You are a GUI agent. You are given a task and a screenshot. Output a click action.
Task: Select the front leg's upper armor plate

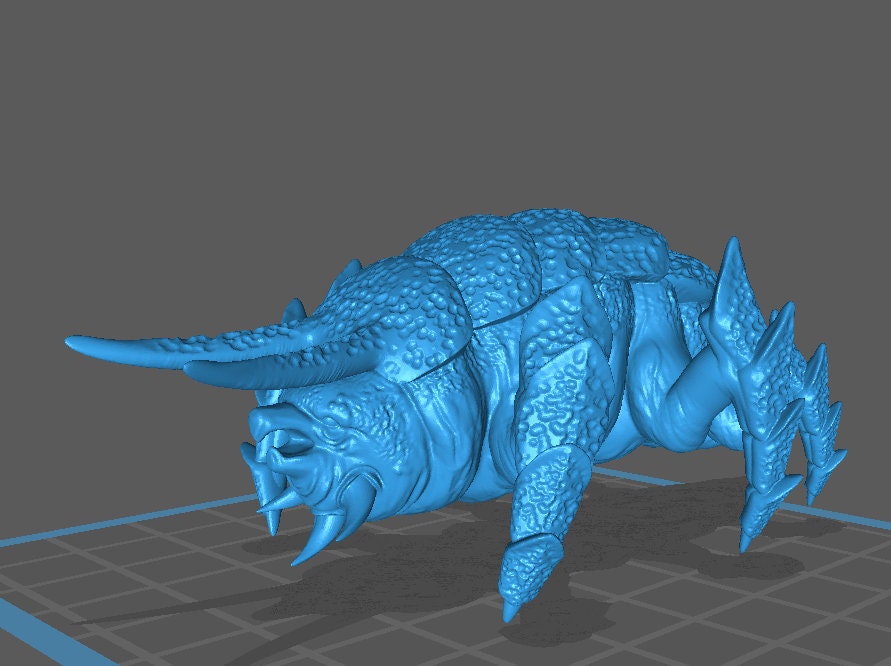(570, 400)
